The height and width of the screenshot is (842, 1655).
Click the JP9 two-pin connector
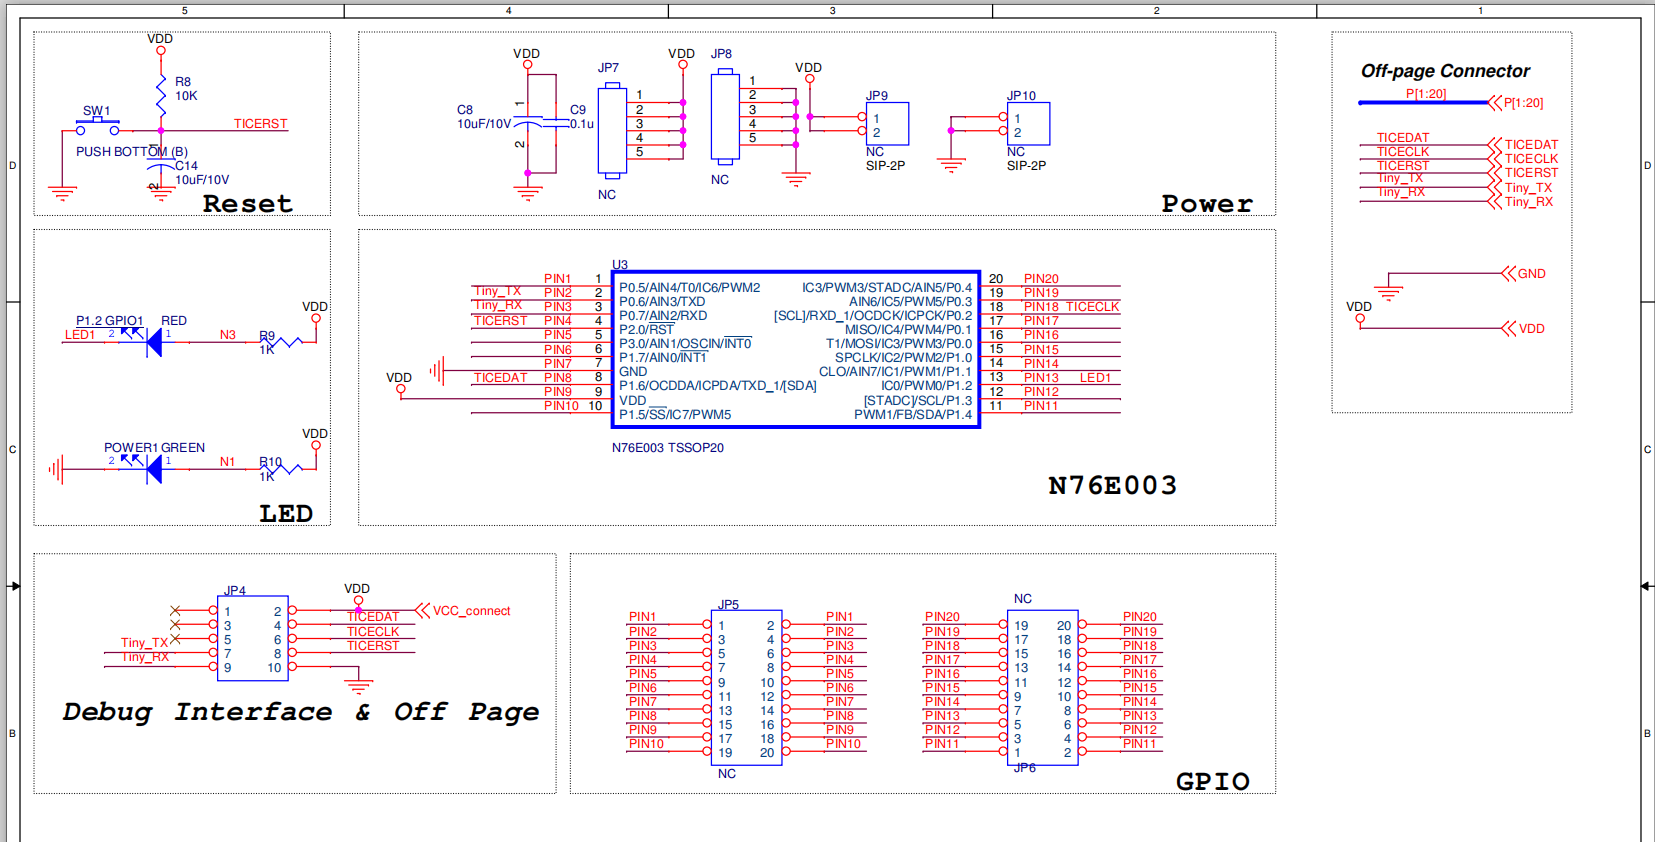click(x=887, y=124)
